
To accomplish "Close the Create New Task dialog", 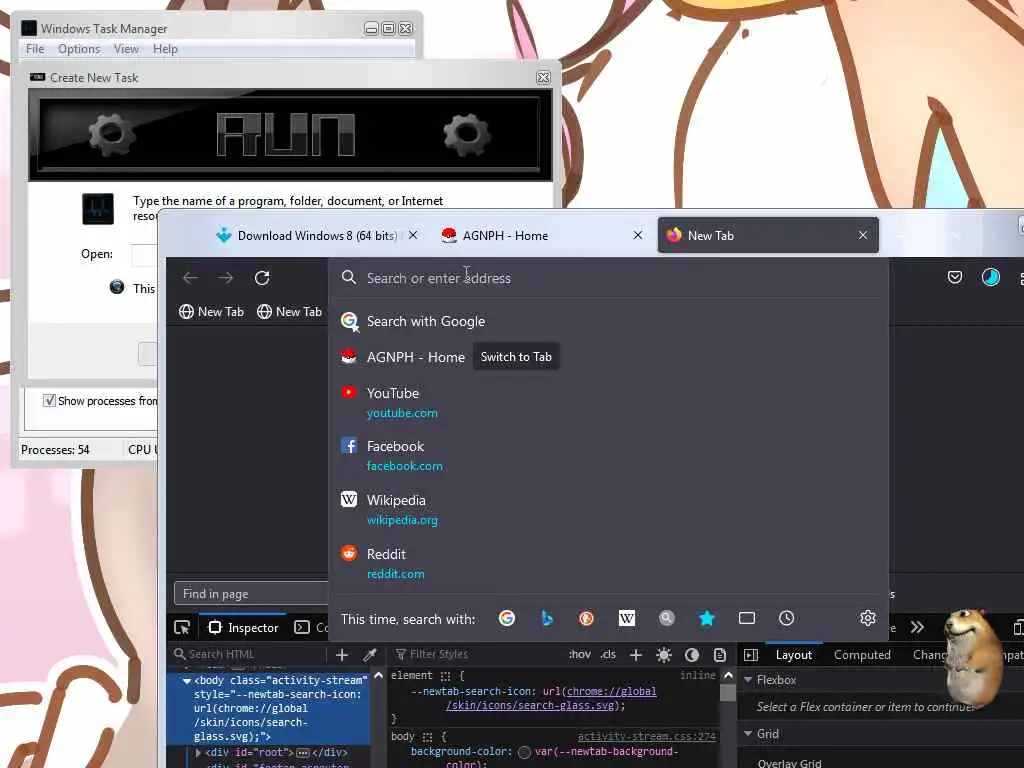I will (543, 77).
